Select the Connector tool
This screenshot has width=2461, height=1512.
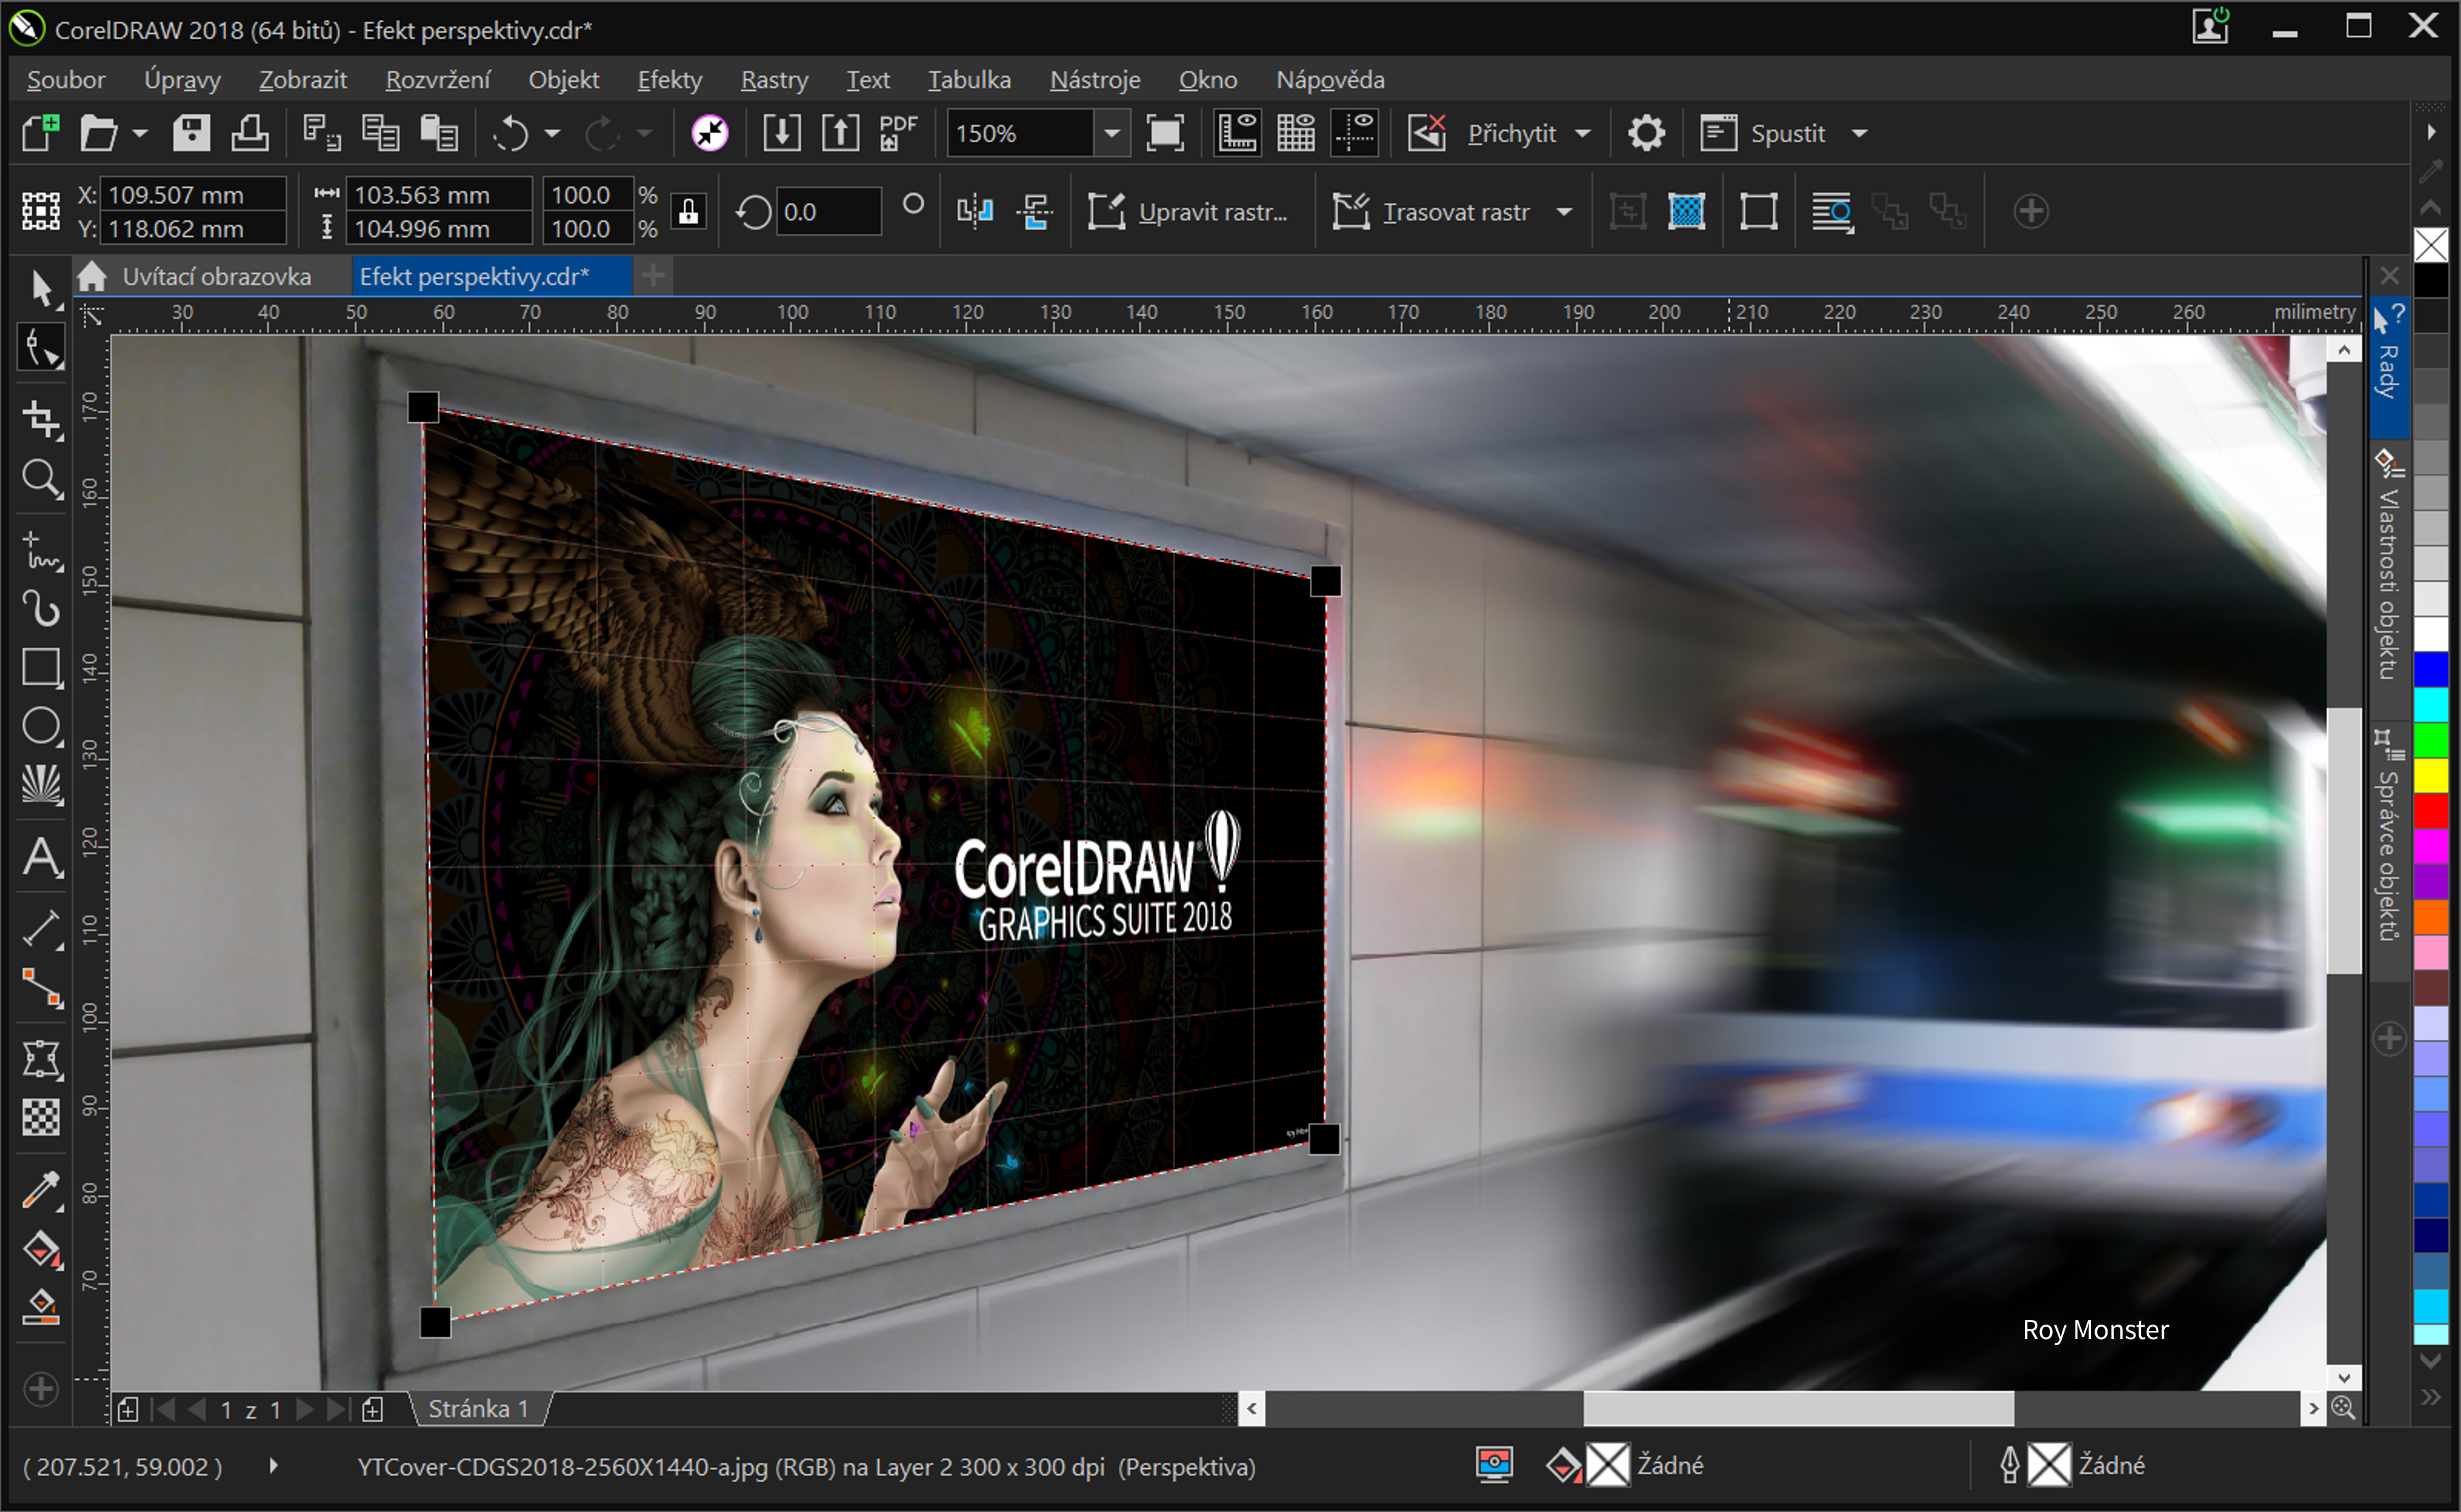pos(41,987)
